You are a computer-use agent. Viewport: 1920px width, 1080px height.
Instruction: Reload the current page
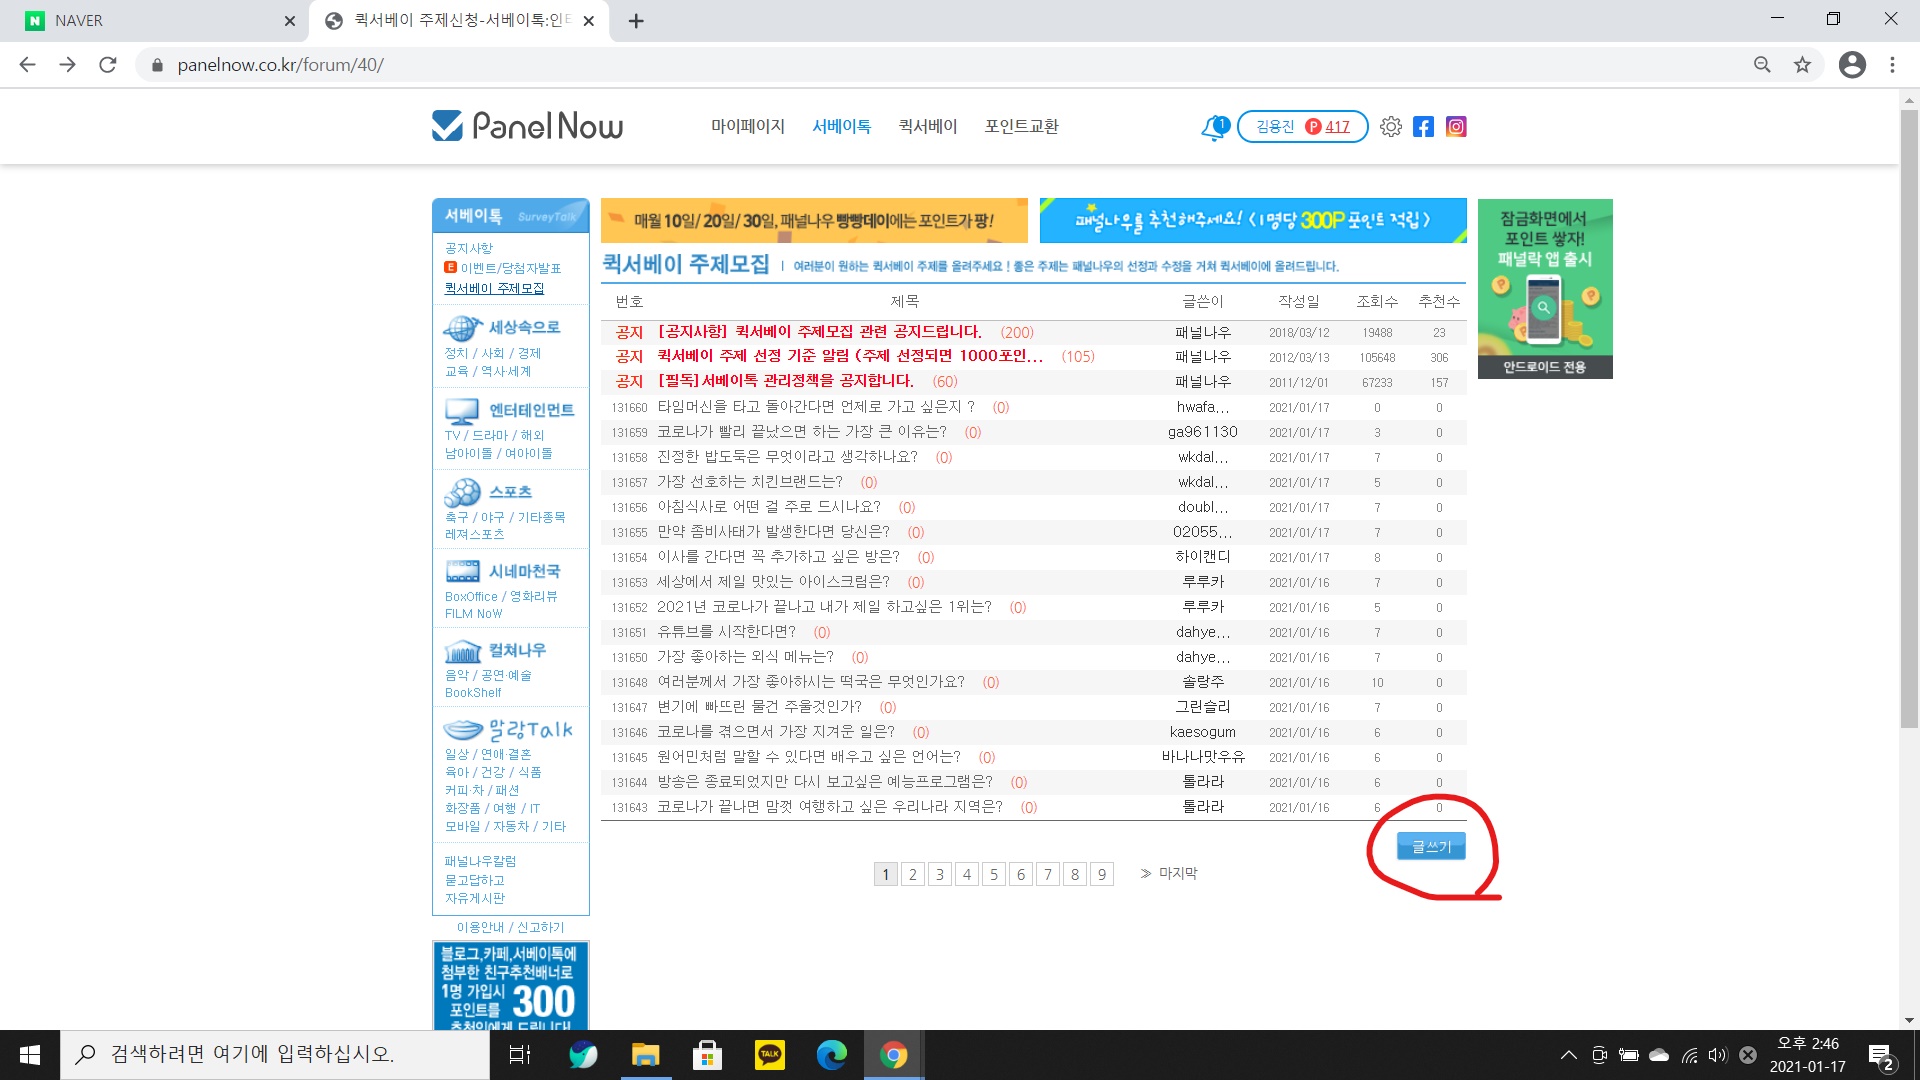(108, 65)
